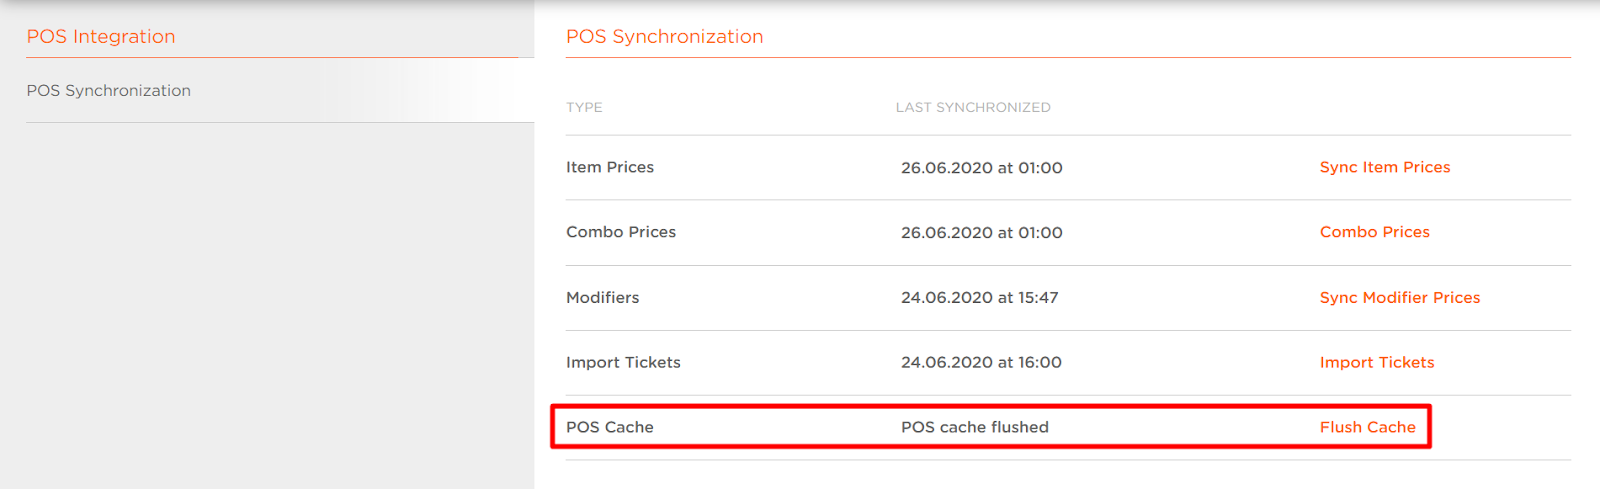Viewport: 1600px width, 489px height.
Task: Open POS Synchronization in the sidebar
Action: click(108, 90)
